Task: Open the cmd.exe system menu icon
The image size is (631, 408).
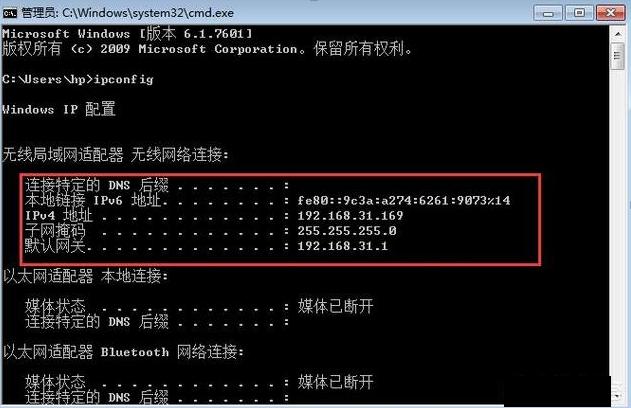Action: [10, 13]
